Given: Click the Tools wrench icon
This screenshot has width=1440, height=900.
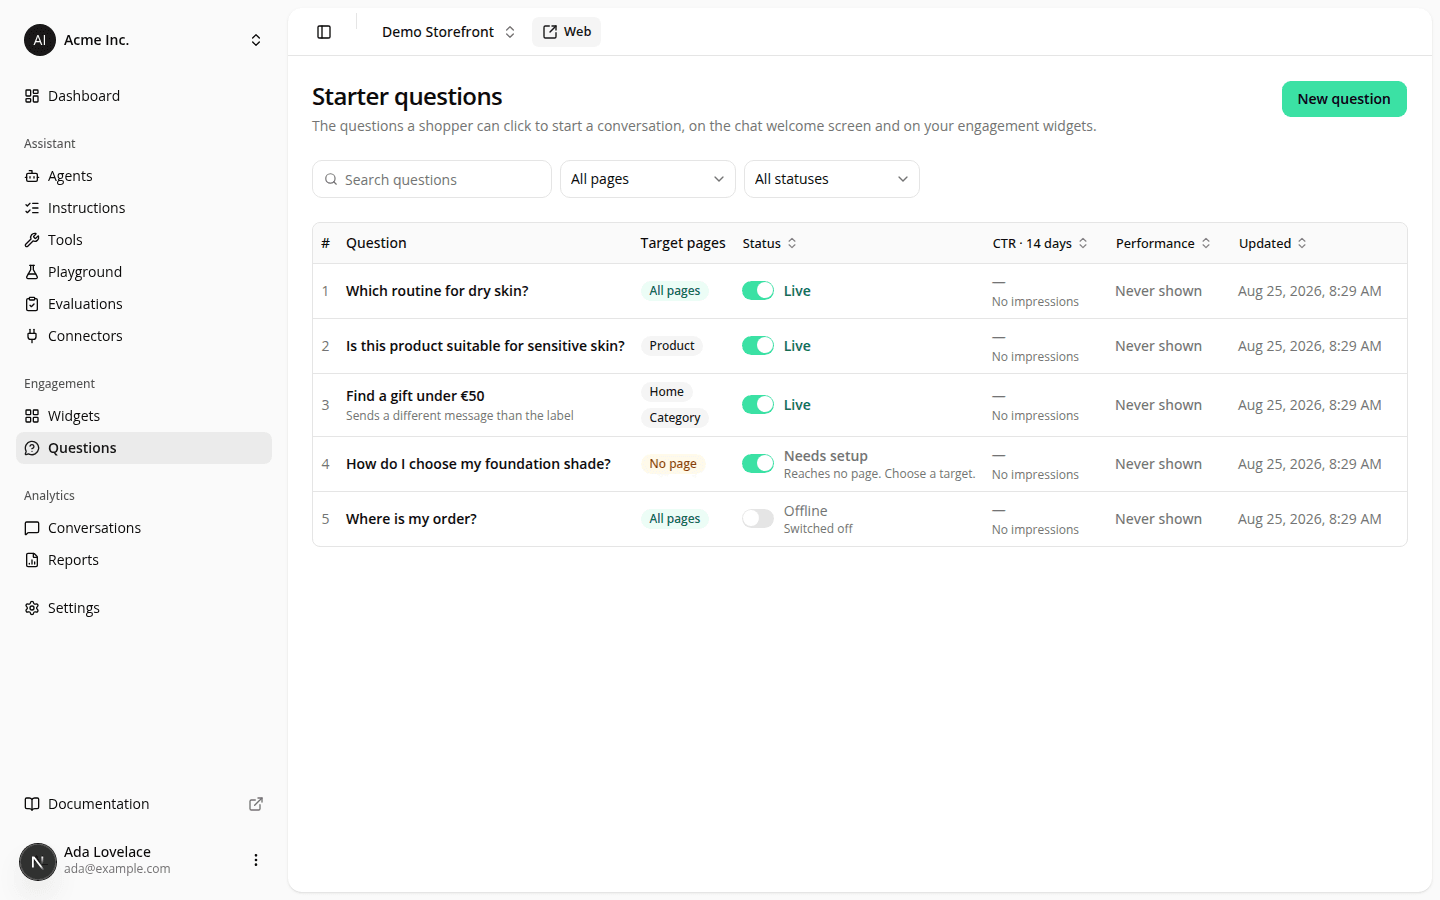Looking at the screenshot, I should click(32, 240).
